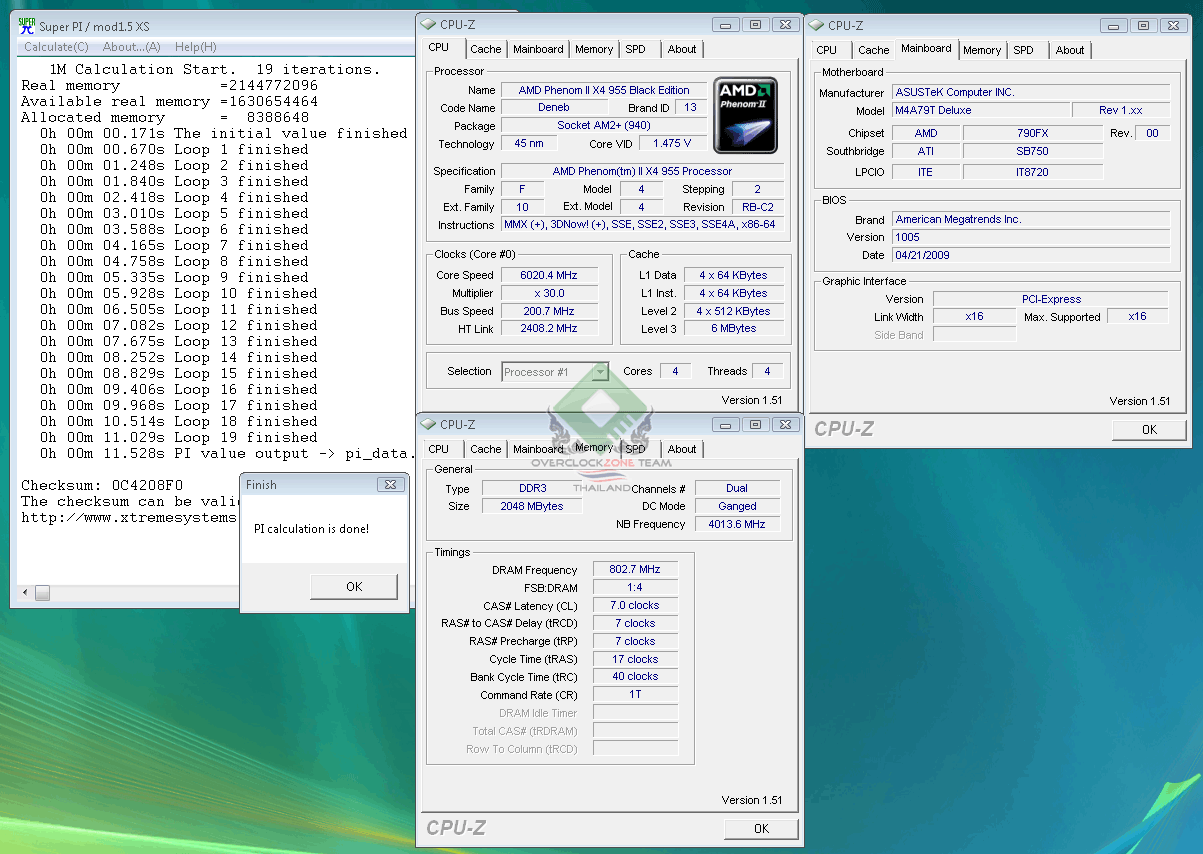Click the memory Size 2048 MBytes field
The height and width of the screenshot is (854, 1203).
pyautogui.click(x=532, y=506)
